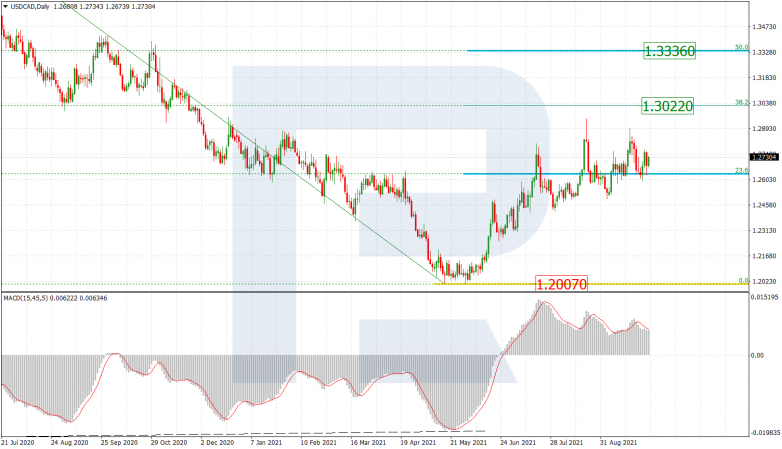Click the 1.20070 low price label
This screenshot has width=782, height=449.
pyautogui.click(x=561, y=284)
